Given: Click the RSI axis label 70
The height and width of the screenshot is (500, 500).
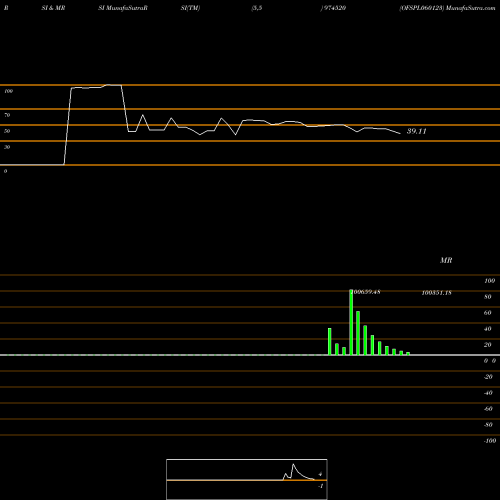Looking at the screenshot, I should point(7,115).
